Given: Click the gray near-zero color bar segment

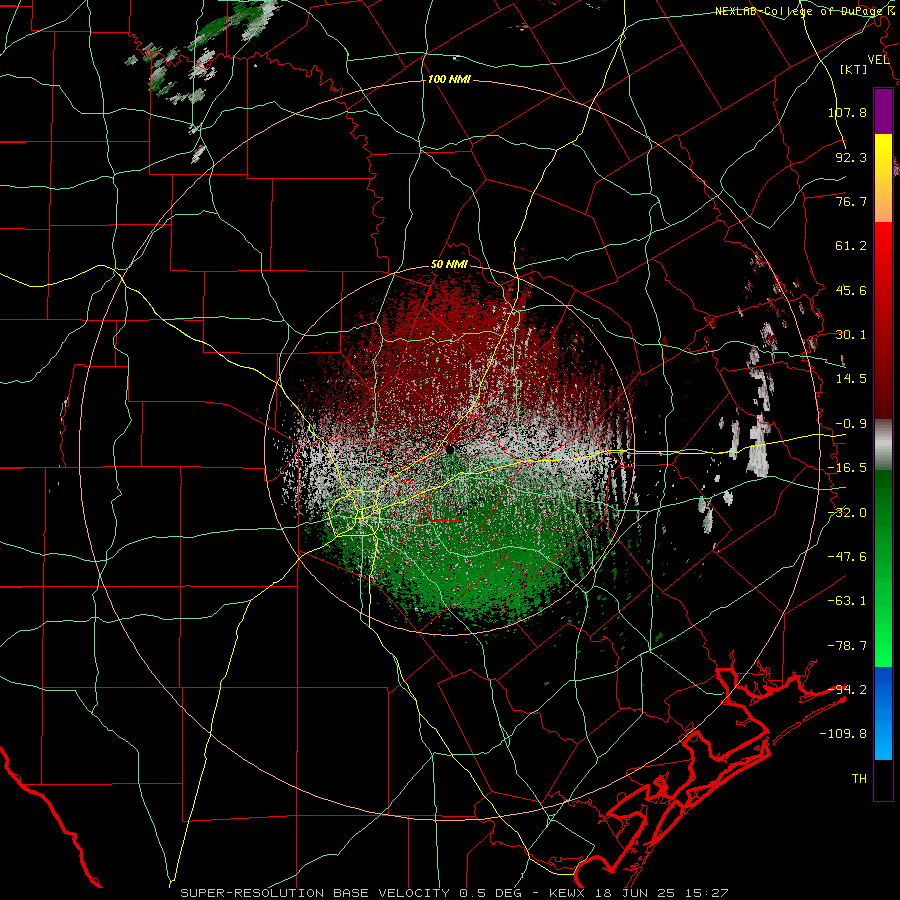Looking at the screenshot, I should [x=883, y=445].
